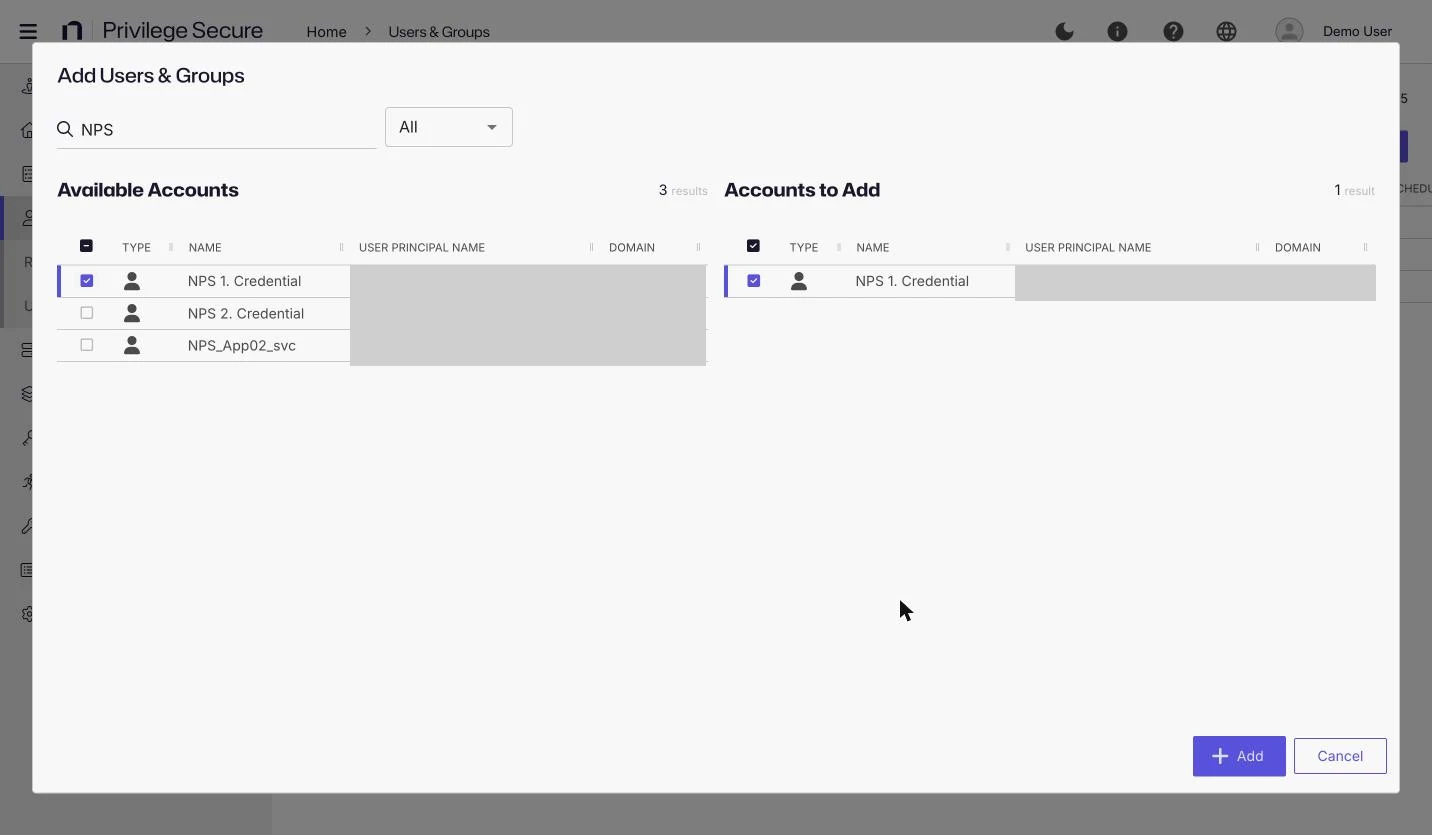1432x835 pixels.
Task: Open Users & Groups breadcrumb link
Action: [439, 31]
